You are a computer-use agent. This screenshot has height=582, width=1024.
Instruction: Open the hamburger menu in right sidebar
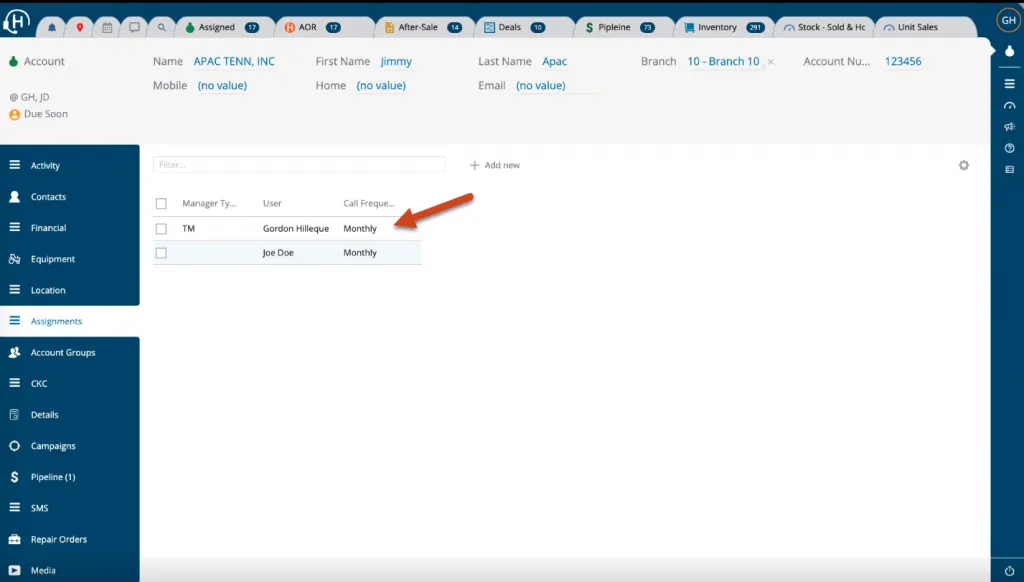[x=1009, y=84]
